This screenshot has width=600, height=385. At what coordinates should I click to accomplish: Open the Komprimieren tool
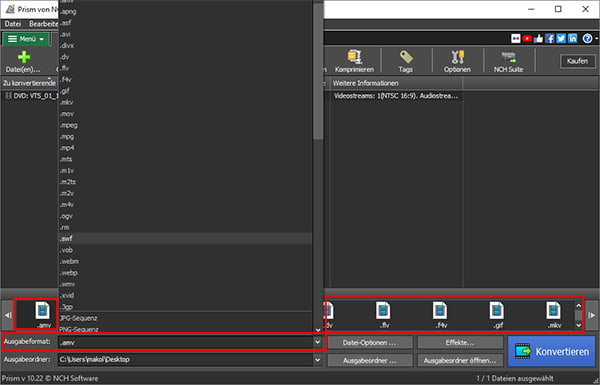pos(354,61)
